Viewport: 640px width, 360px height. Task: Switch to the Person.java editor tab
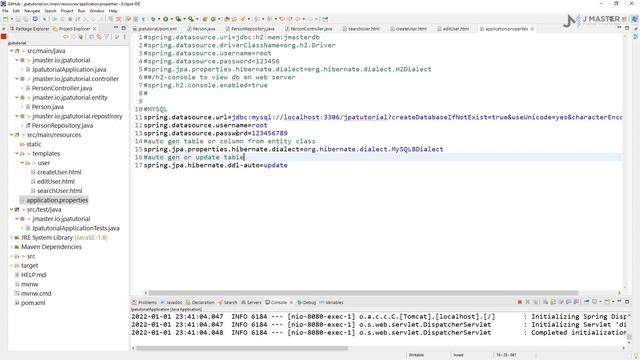tap(201, 29)
